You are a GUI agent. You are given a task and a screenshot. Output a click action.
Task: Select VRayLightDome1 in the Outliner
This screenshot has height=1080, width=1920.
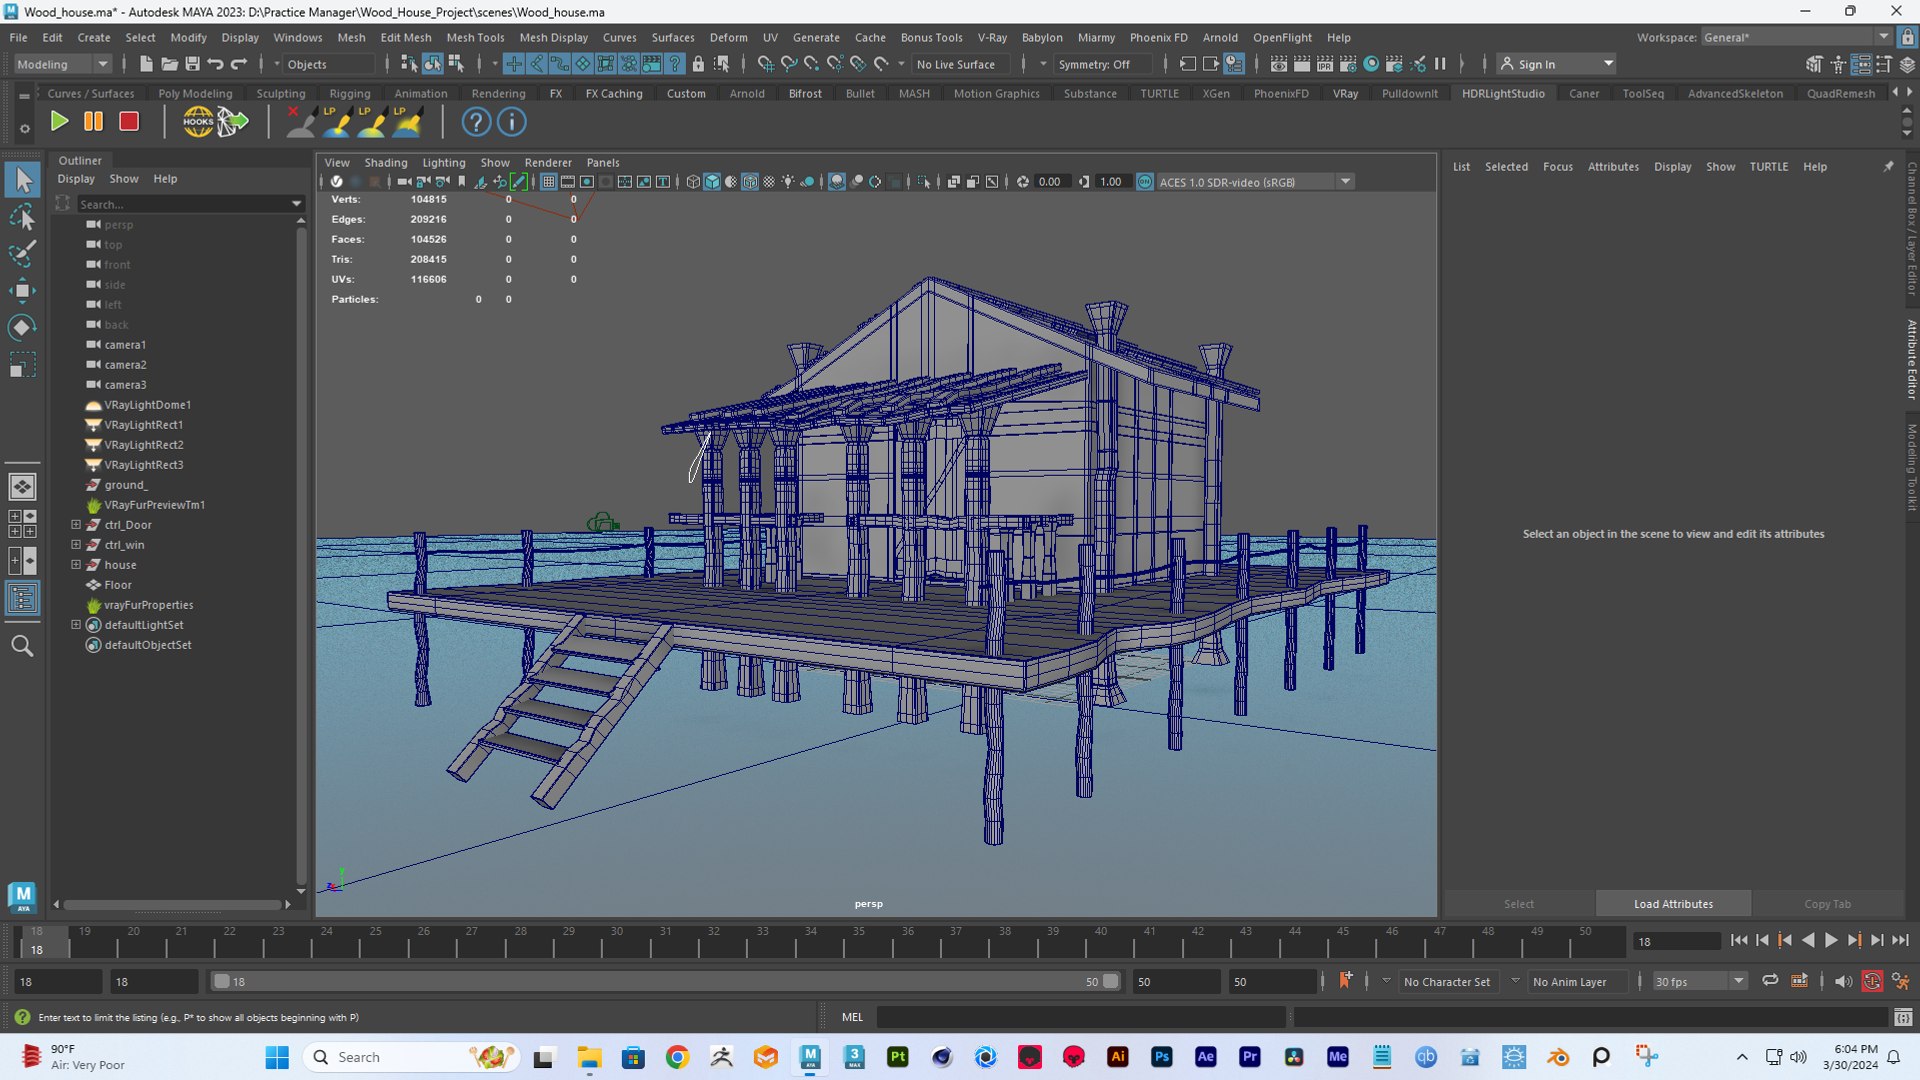pyautogui.click(x=147, y=404)
